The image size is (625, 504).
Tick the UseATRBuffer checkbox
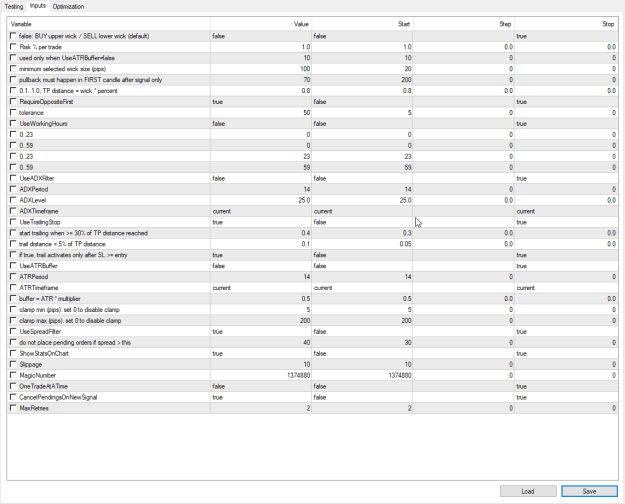[x=14, y=266]
